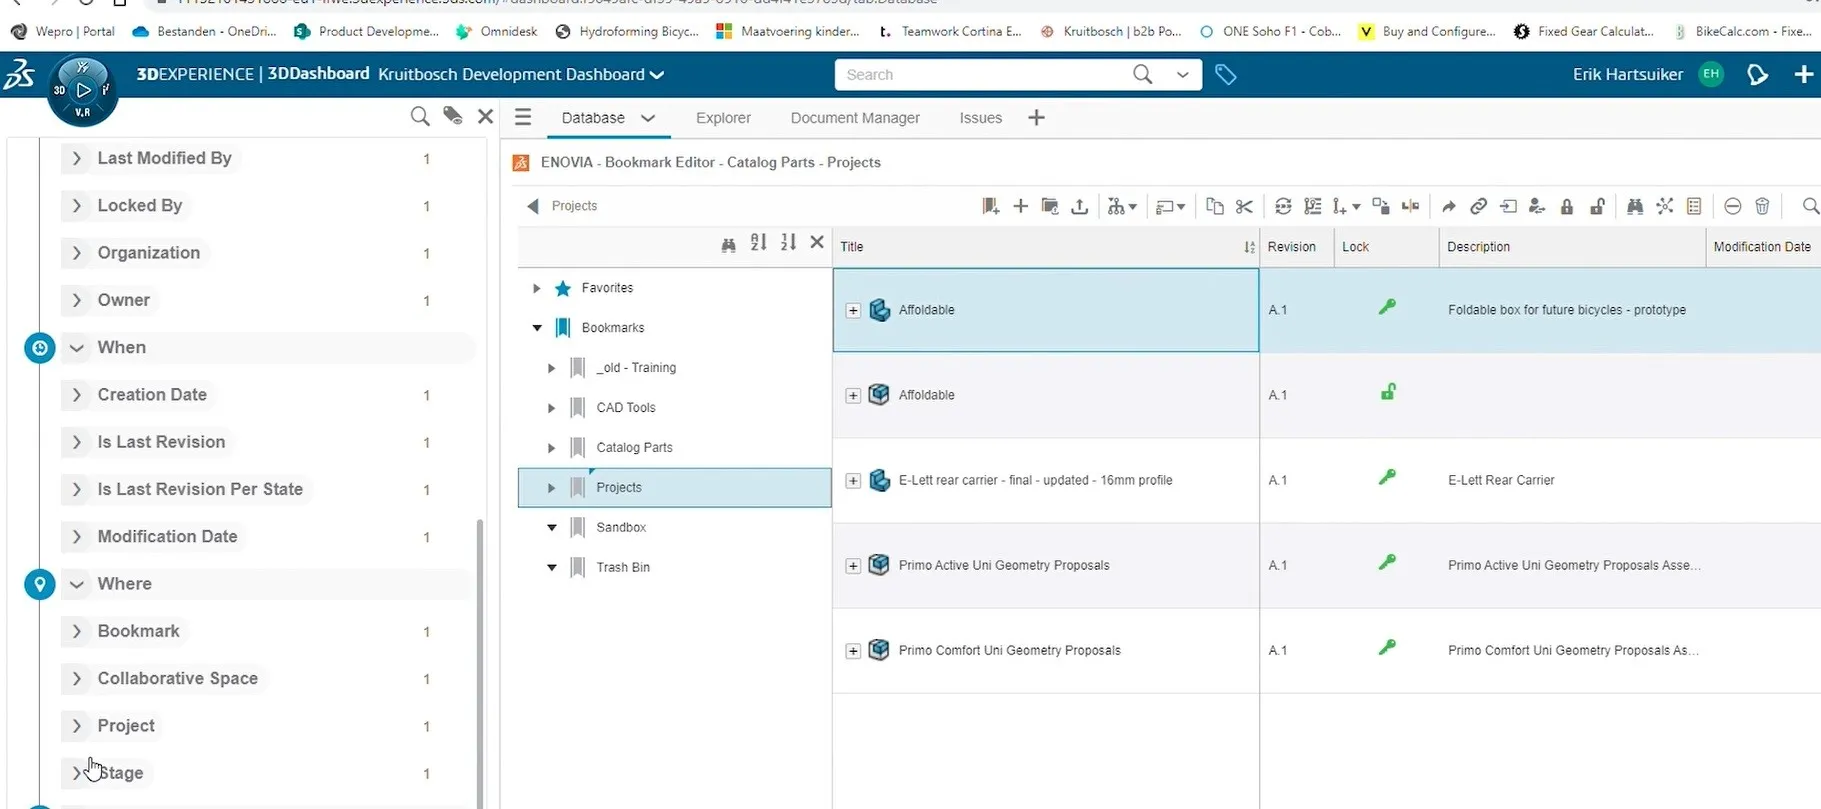
Task: Click the closed padlock lock icon in toolbar
Action: coord(1567,206)
